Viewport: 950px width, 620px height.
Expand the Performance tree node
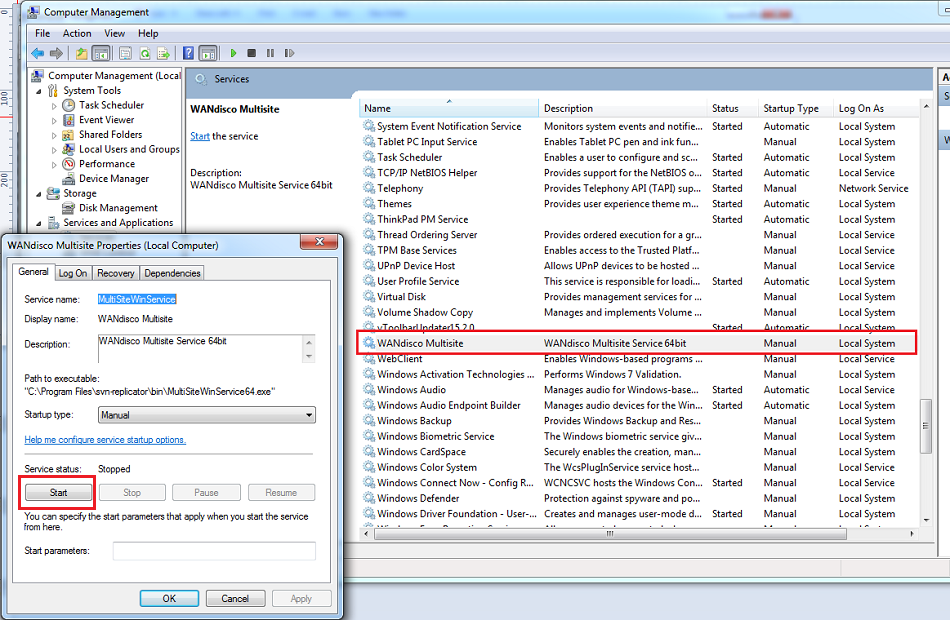(54, 165)
